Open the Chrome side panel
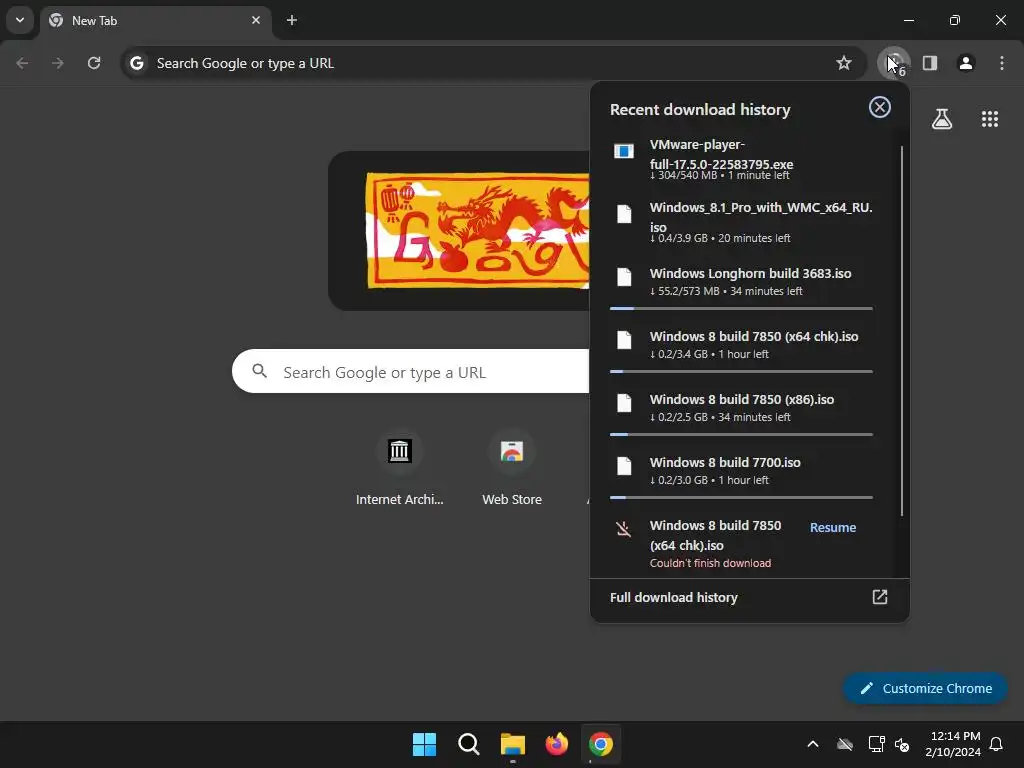The width and height of the screenshot is (1024, 768). point(930,63)
